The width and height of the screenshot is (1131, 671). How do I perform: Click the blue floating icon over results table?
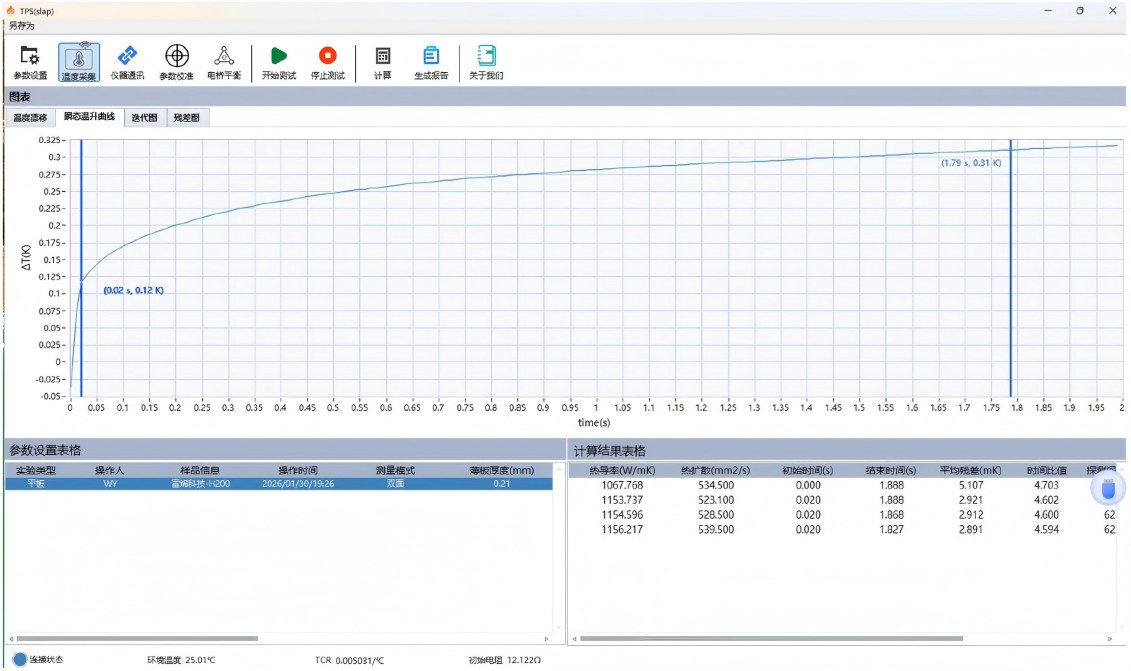(x=1108, y=490)
